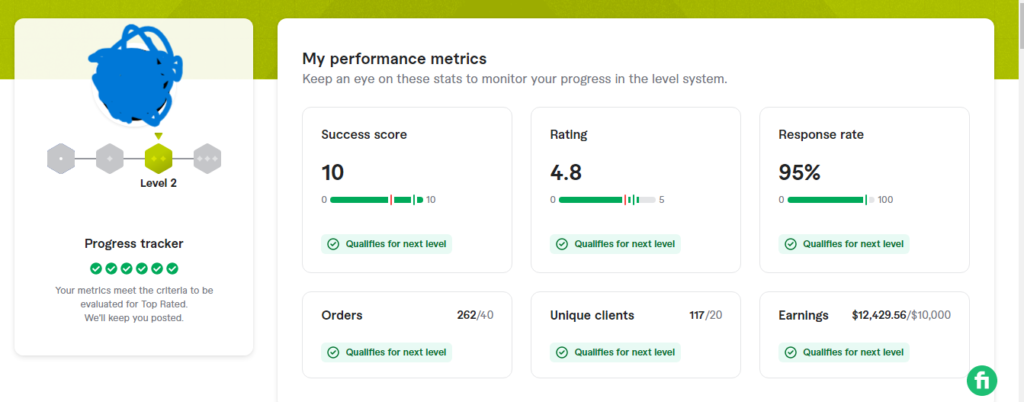The height and width of the screenshot is (402, 1024).
Task: Click the last progress tracker checkmark
Action: tap(172, 268)
